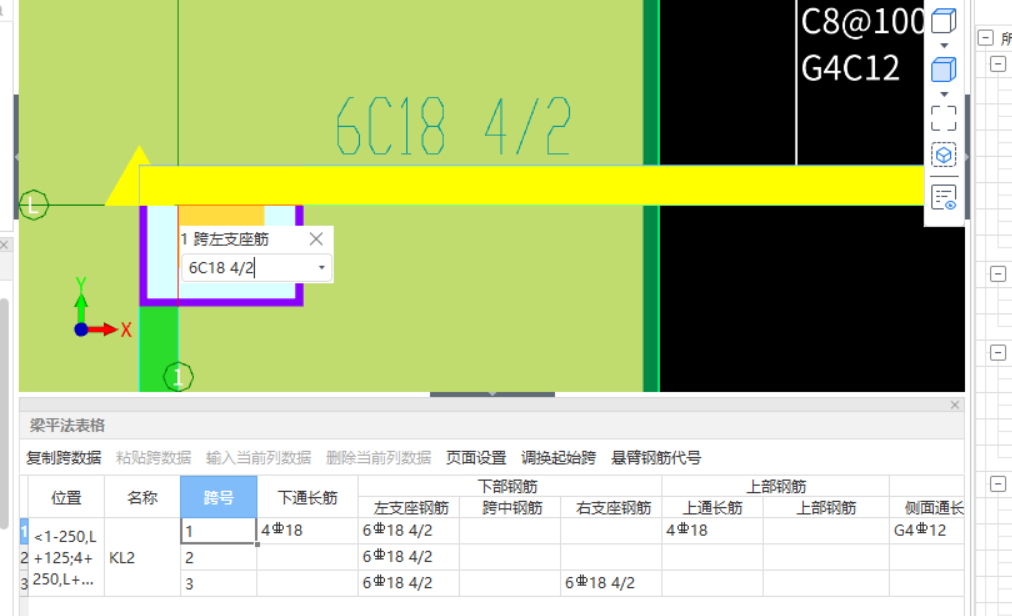Image resolution: width=1012 pixels, height=616 pixels.
Task: Click row 1 左支座钢筋 cell 6⌀18 4/2
Action: point(409,531)
